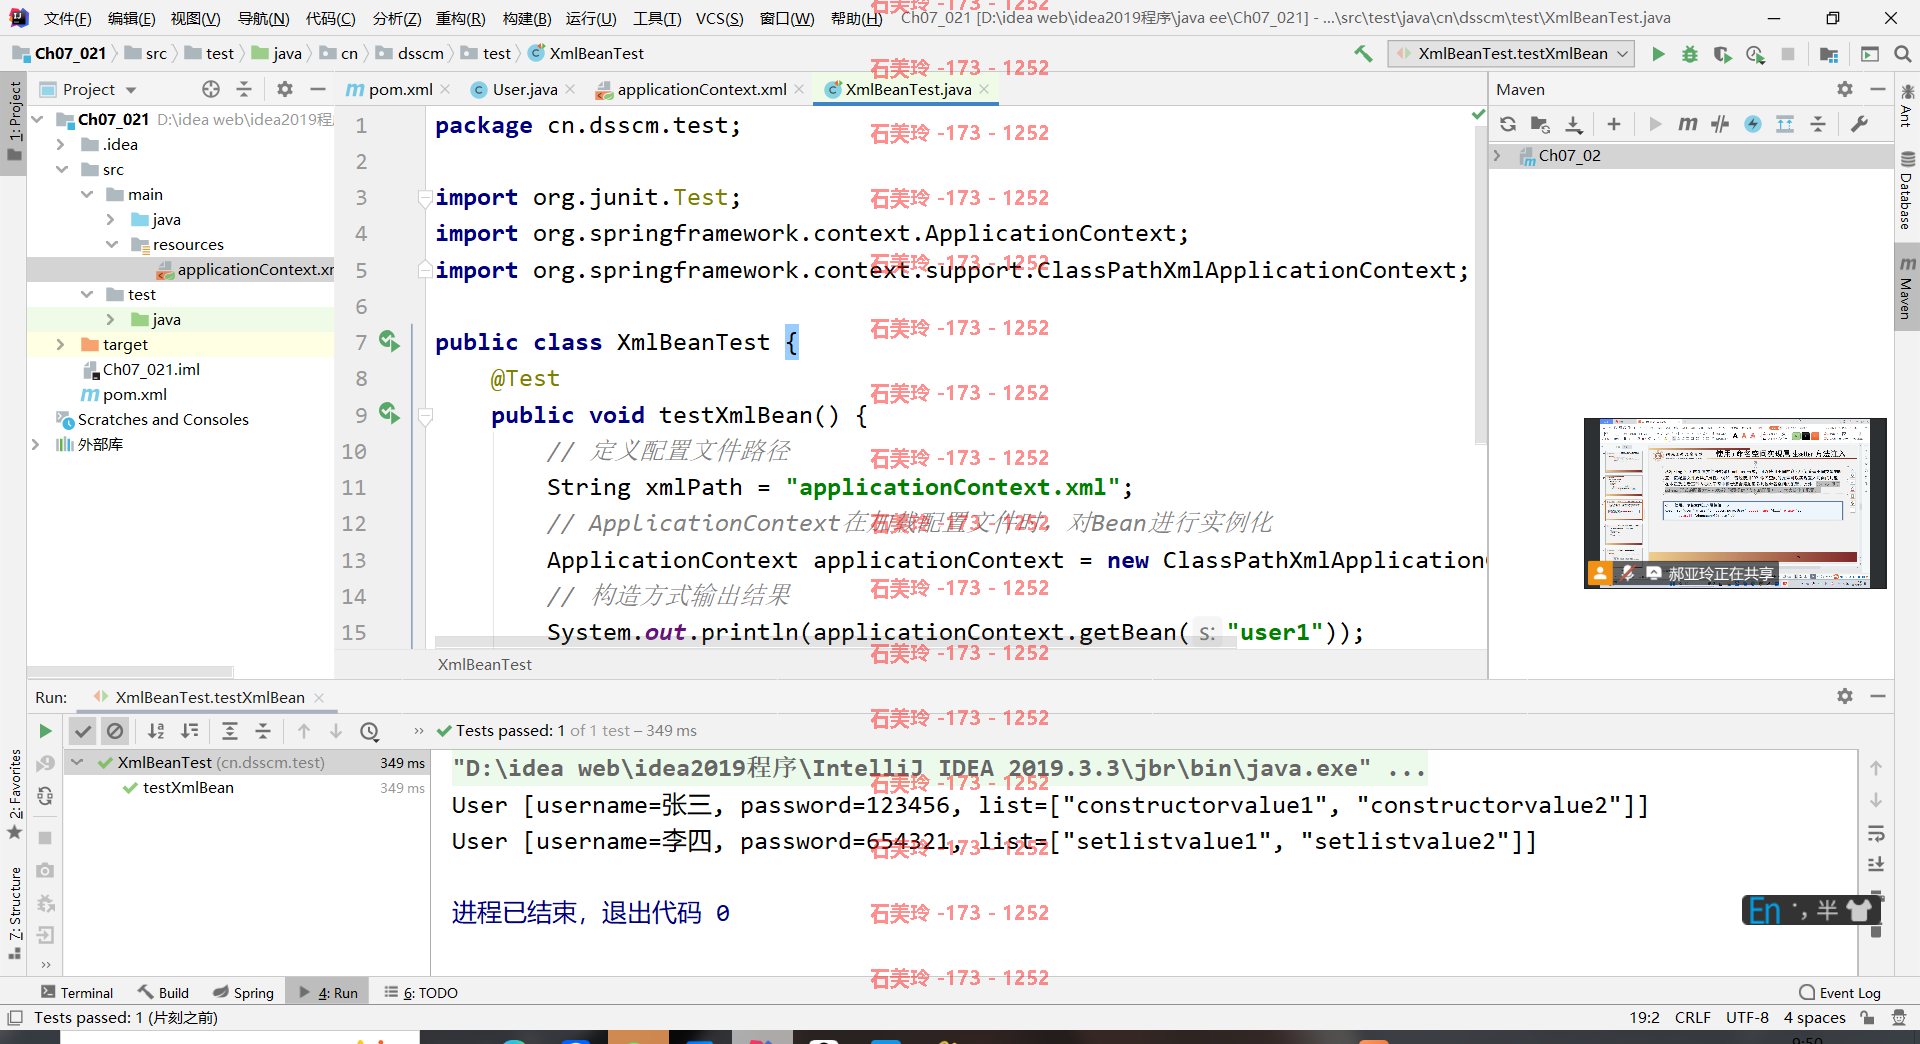The image size is (1920, 1044).
Task: Open the Event Log
Action: (x=1840, y=992)
